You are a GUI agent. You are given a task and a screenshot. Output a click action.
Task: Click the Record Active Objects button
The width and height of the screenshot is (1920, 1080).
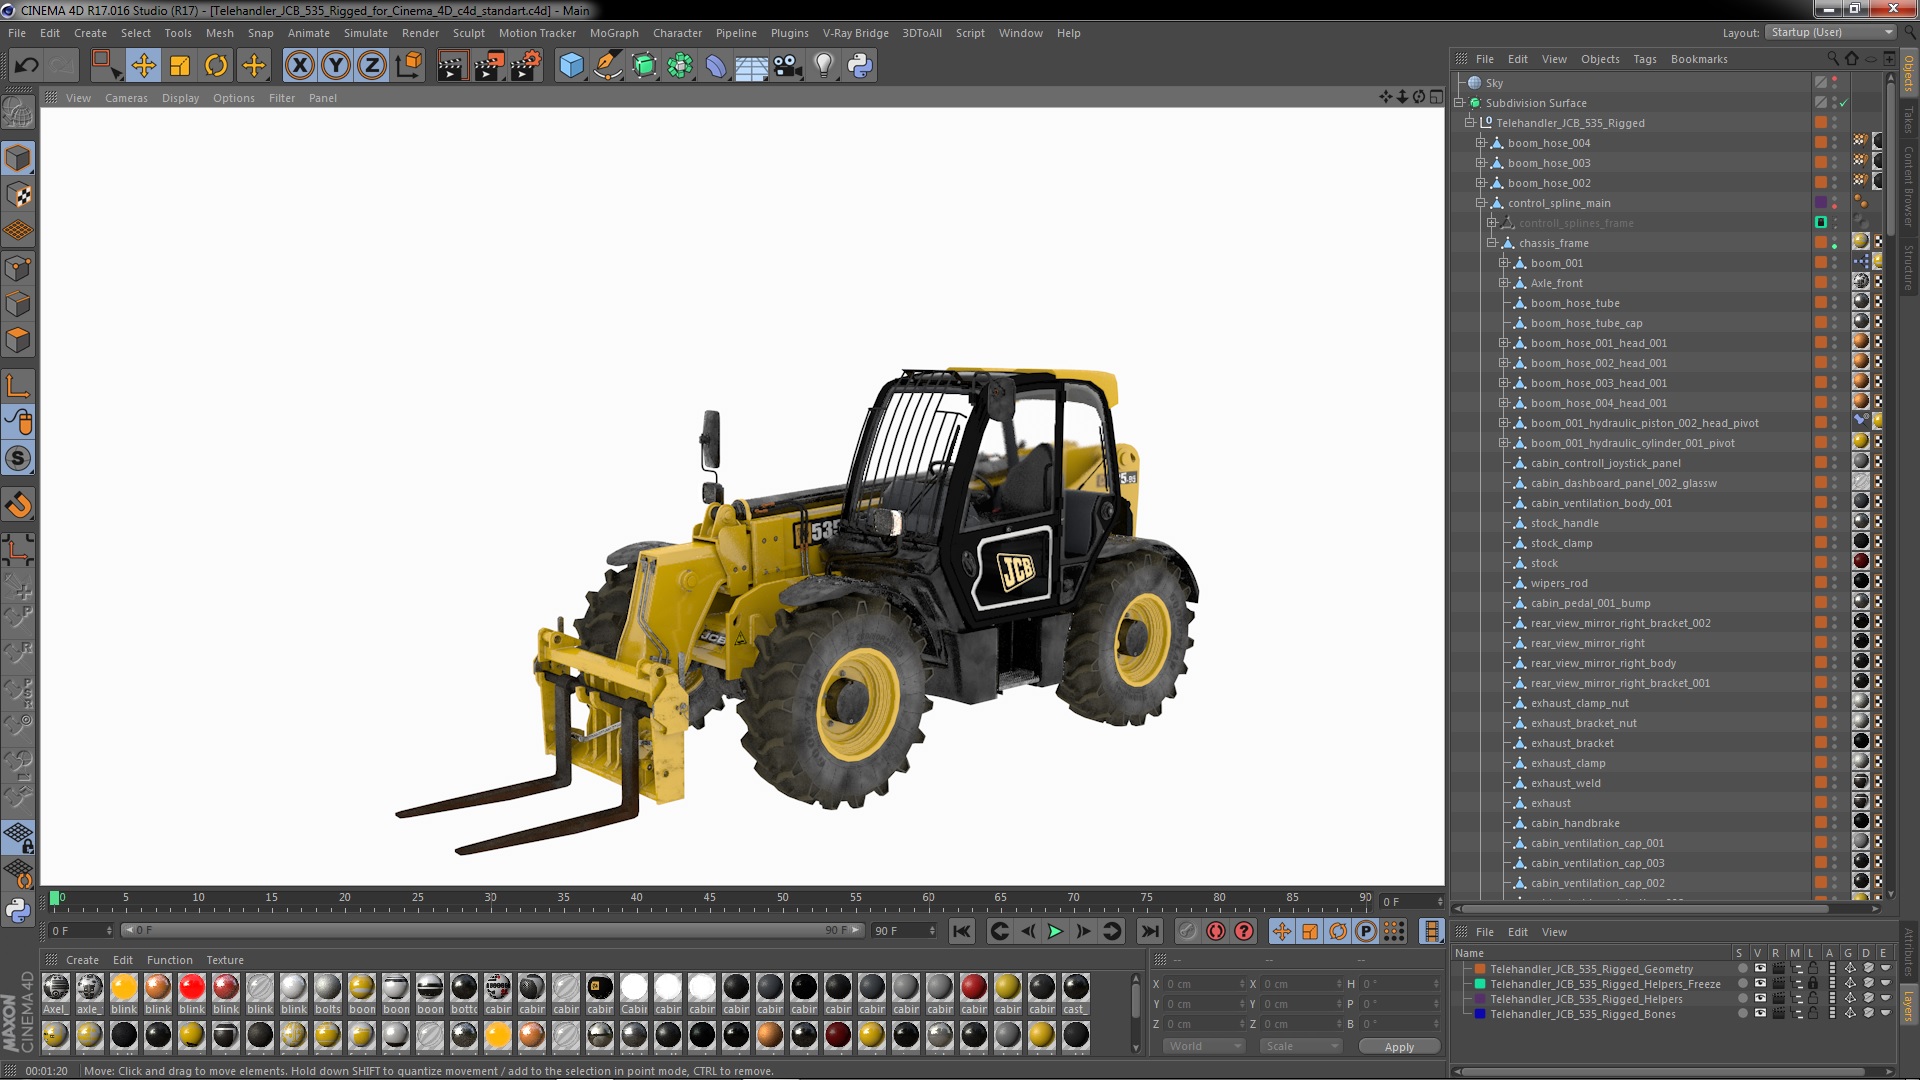pyautogui.click(x=1187, y=931)
